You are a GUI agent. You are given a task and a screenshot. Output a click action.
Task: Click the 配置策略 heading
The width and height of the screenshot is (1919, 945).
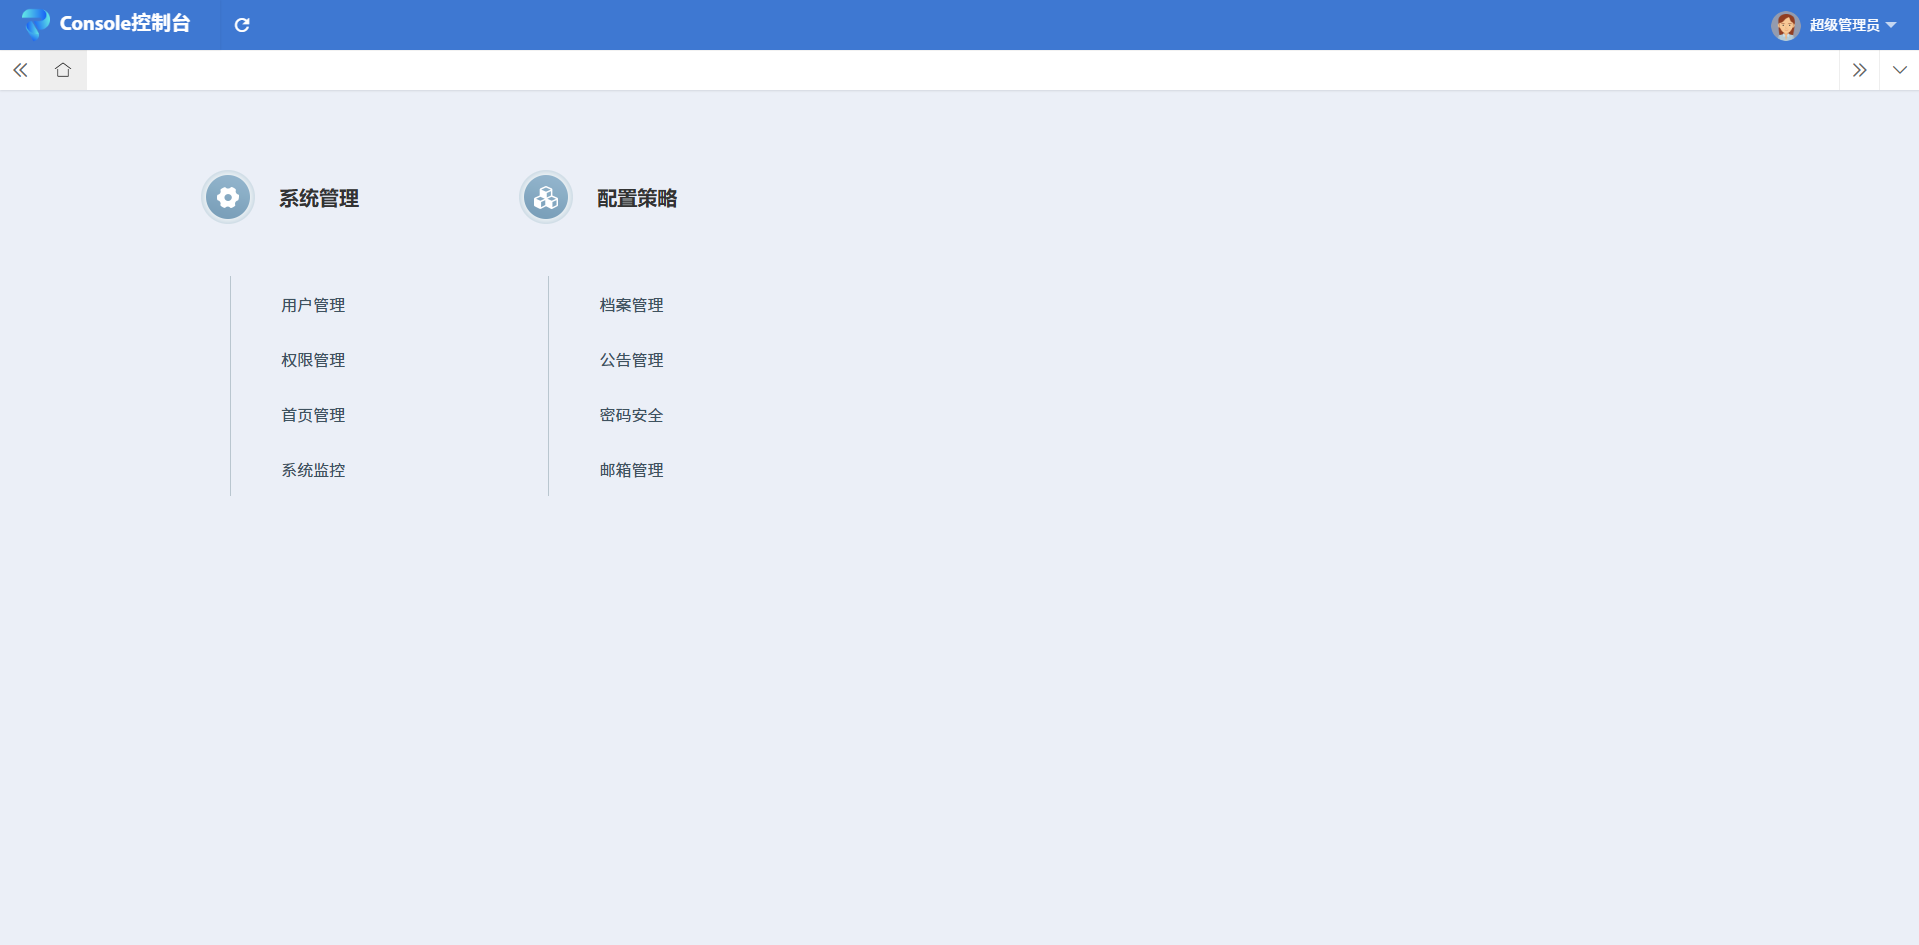[x=637, y=198]
